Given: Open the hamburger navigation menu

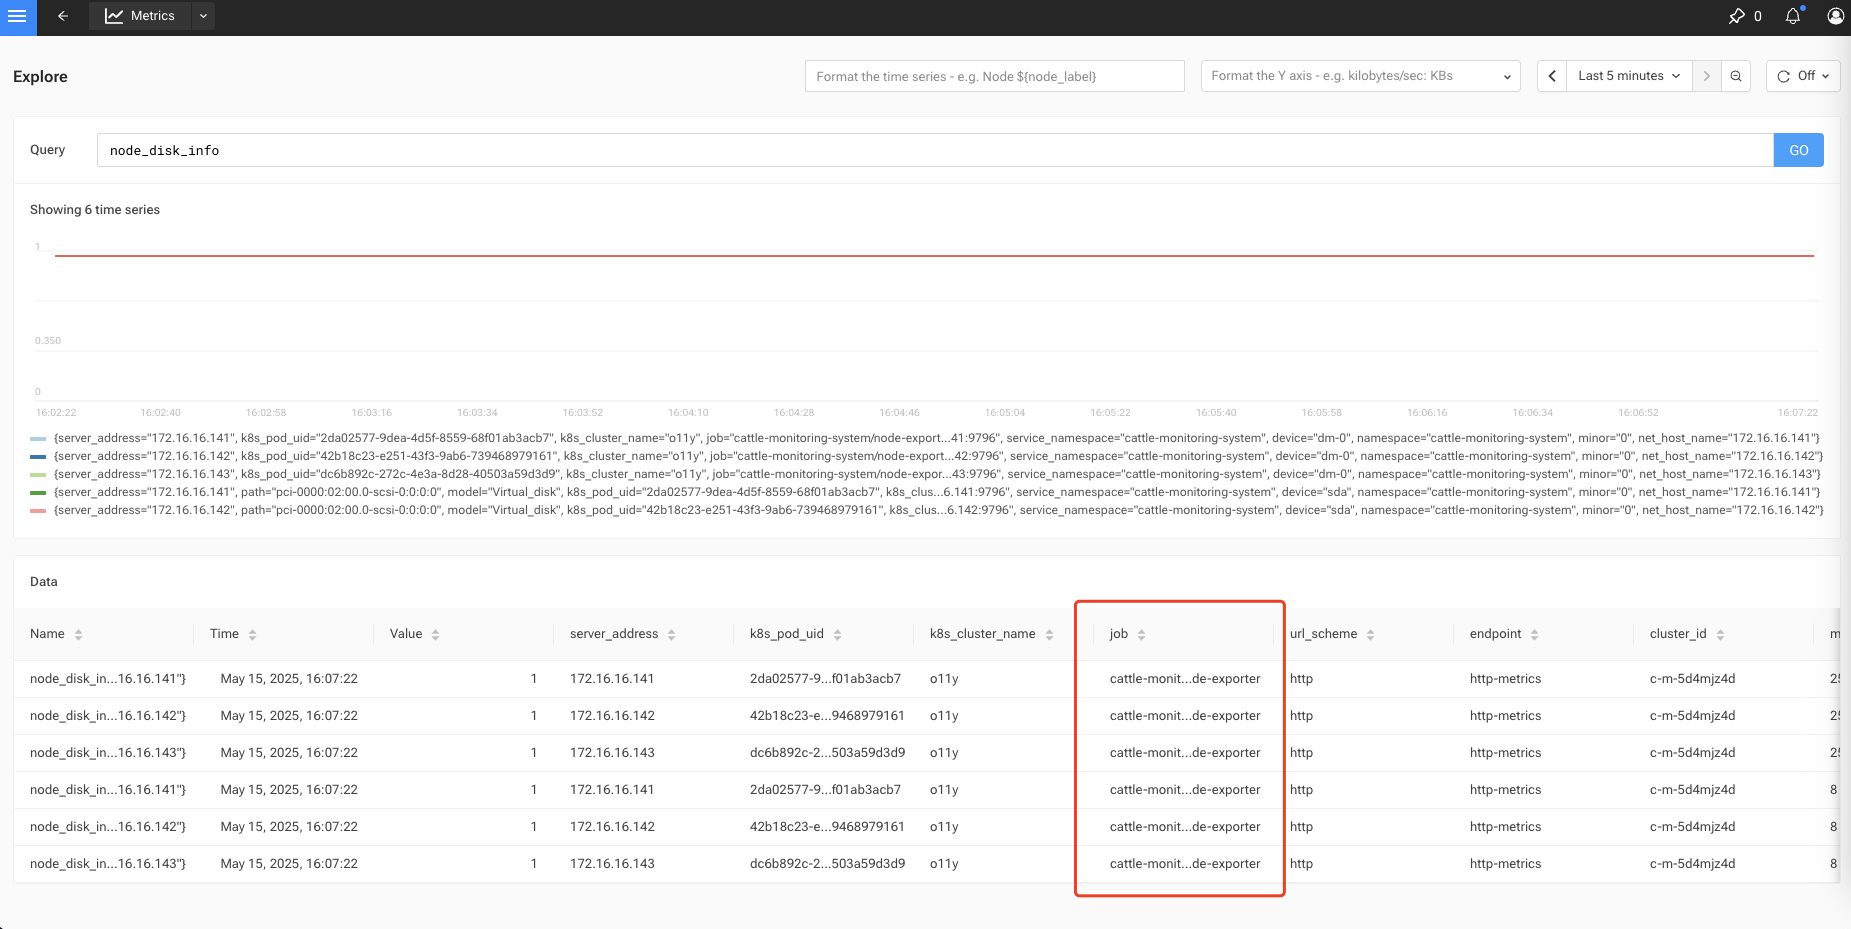Looking at the screenshot, I should pyautogui.click(x=17, y=17).
